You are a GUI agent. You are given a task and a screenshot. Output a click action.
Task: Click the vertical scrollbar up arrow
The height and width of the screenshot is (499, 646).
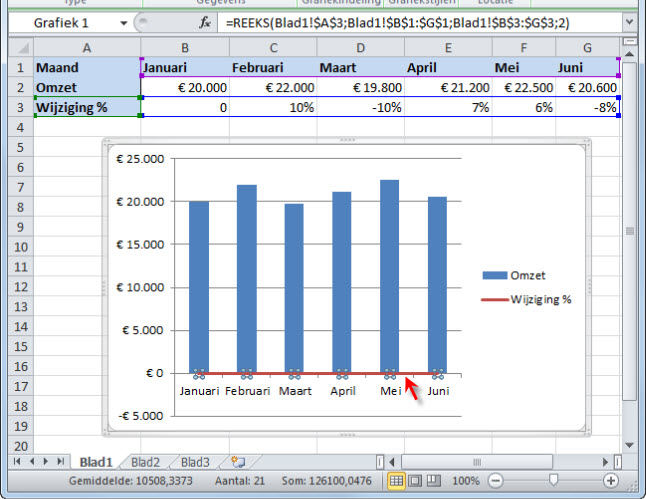[629, 54]
